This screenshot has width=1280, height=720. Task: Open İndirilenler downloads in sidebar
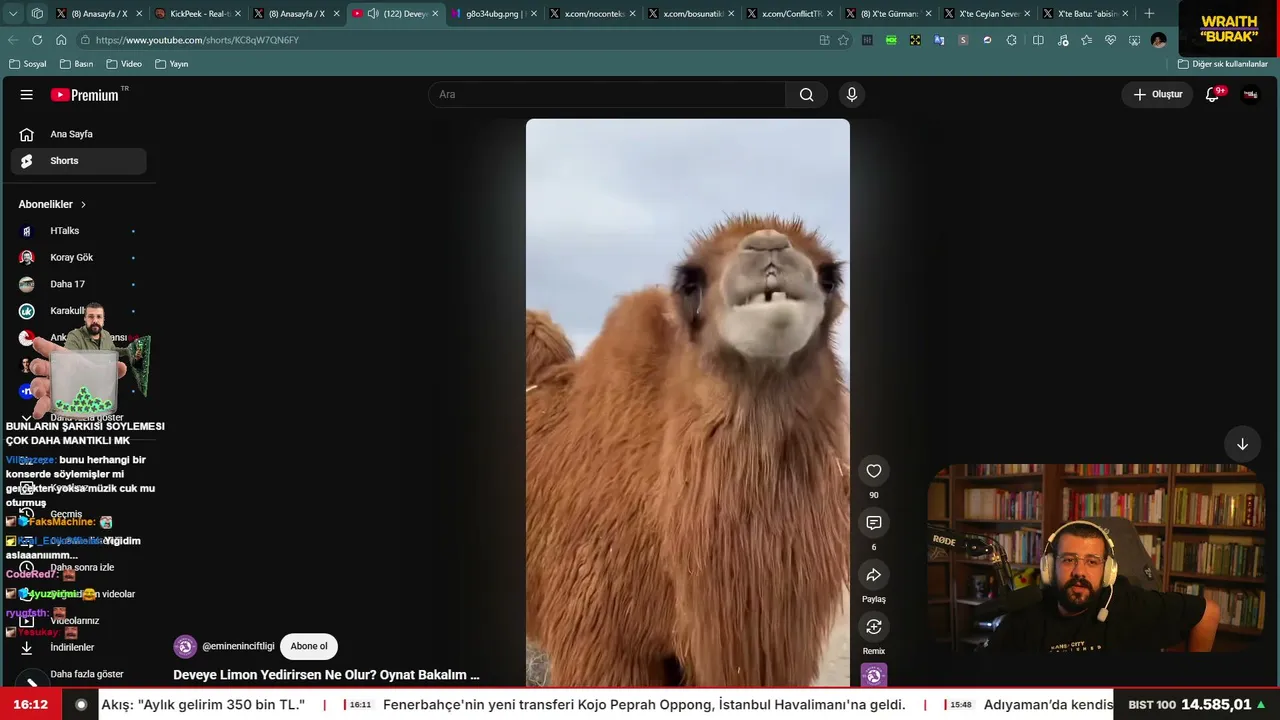[78, 648]
